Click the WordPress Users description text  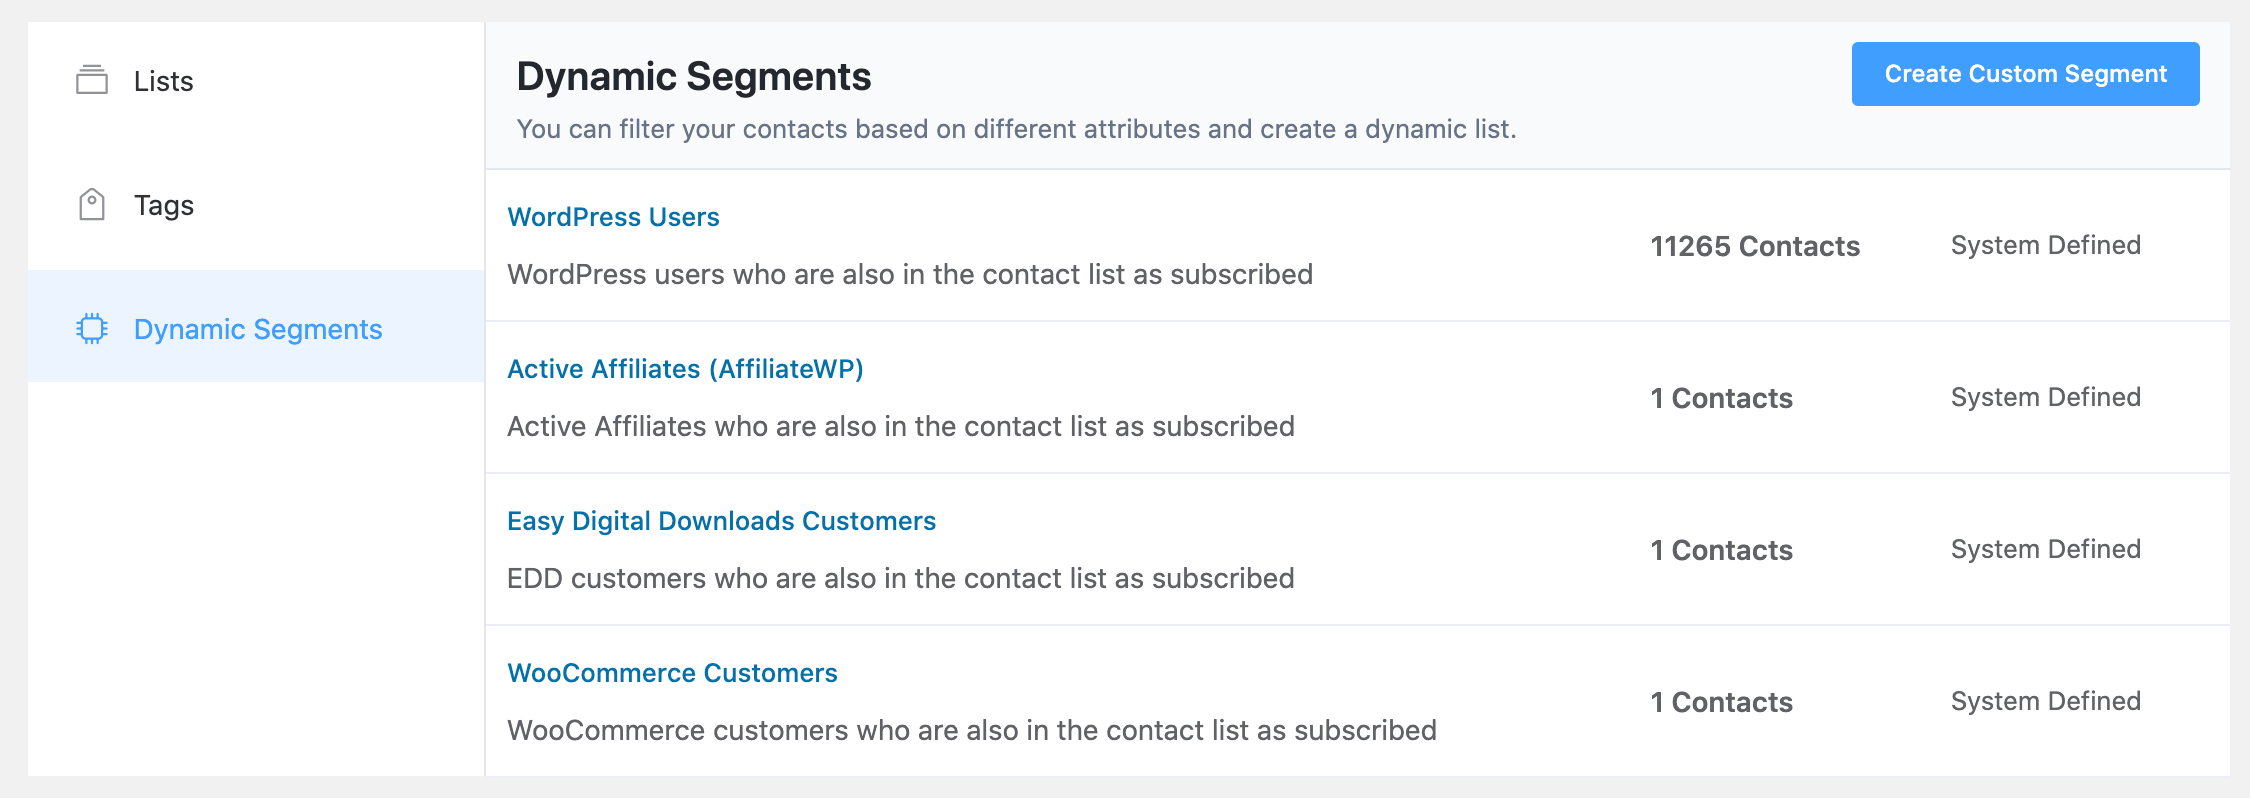tap(910, 274)
